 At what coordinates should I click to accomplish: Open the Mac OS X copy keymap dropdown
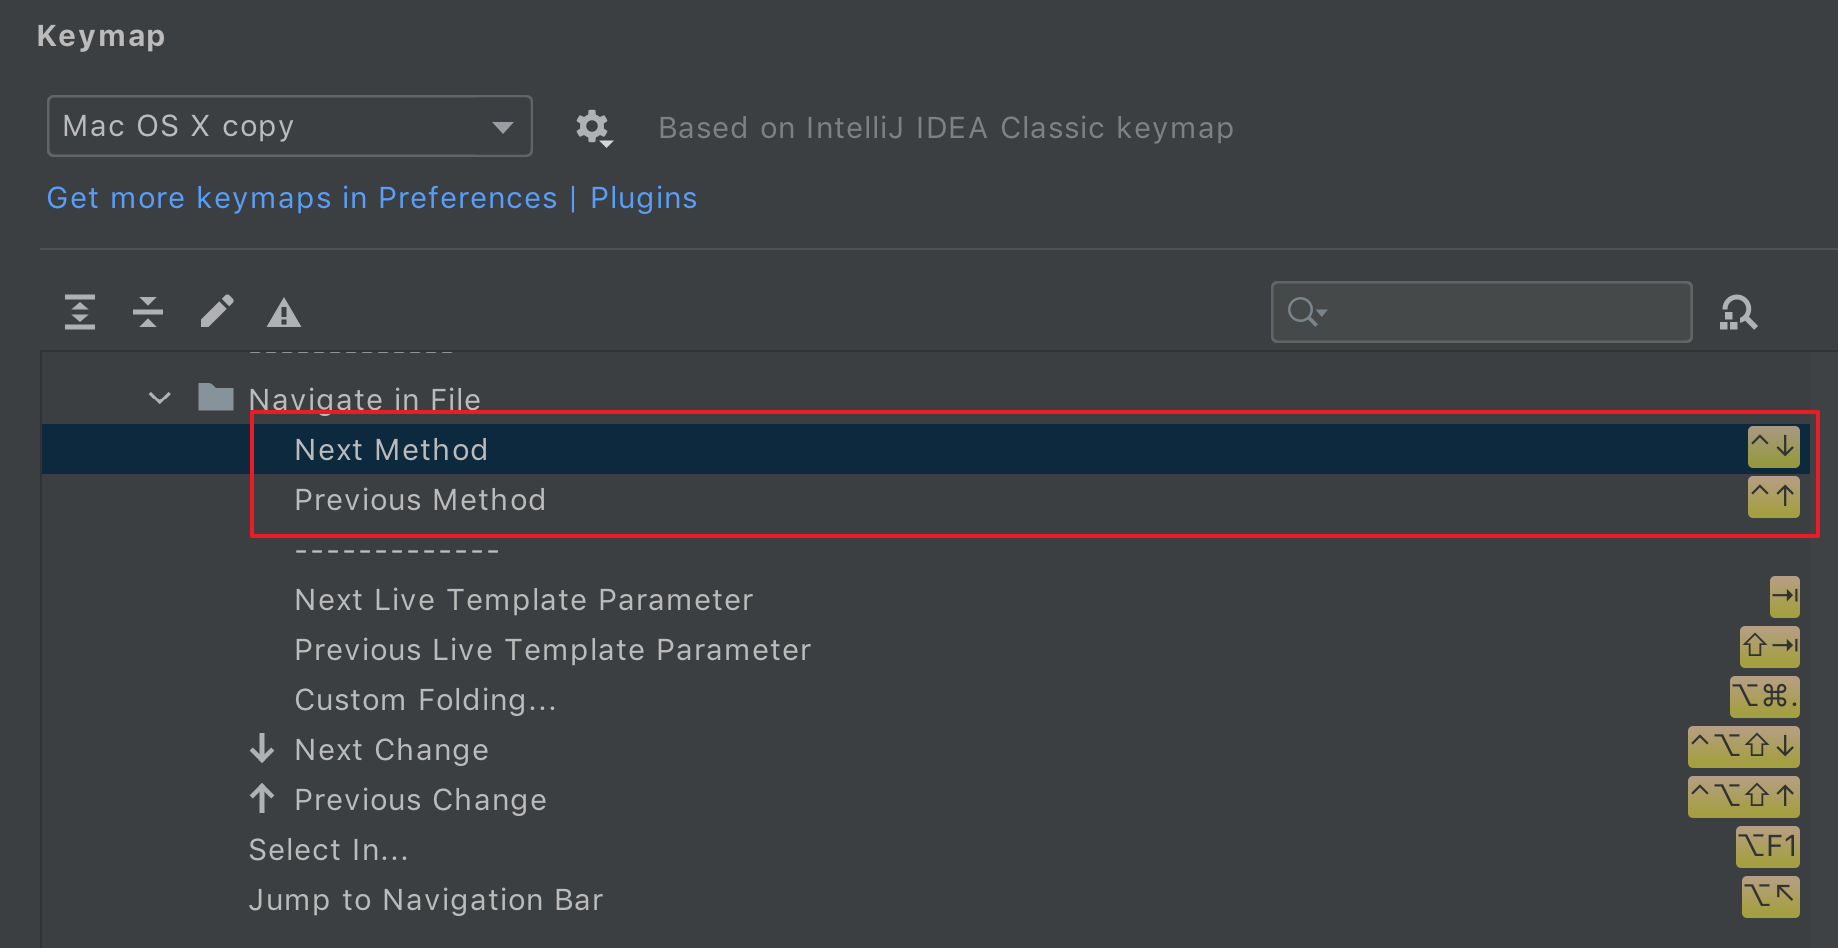point(289,126)
